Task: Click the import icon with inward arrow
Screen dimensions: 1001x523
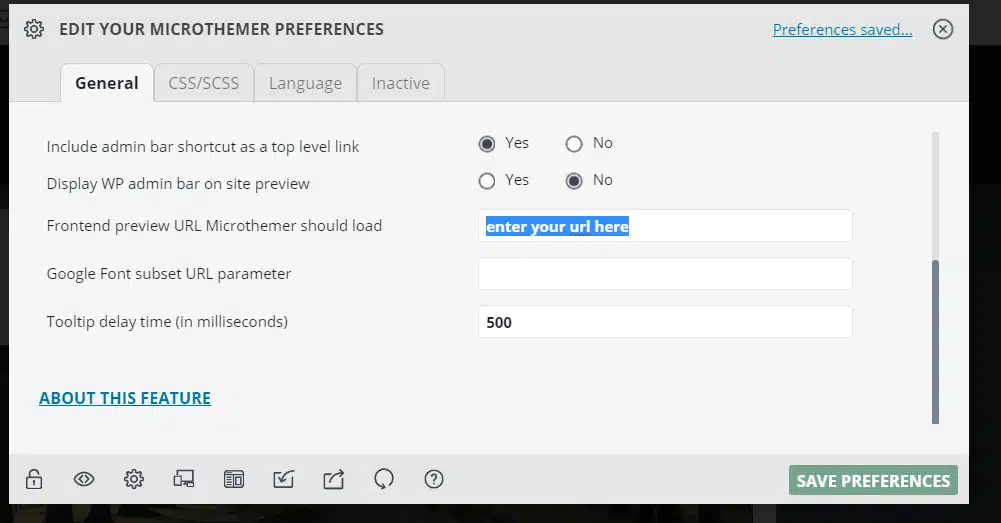Action: pos(284,480)
